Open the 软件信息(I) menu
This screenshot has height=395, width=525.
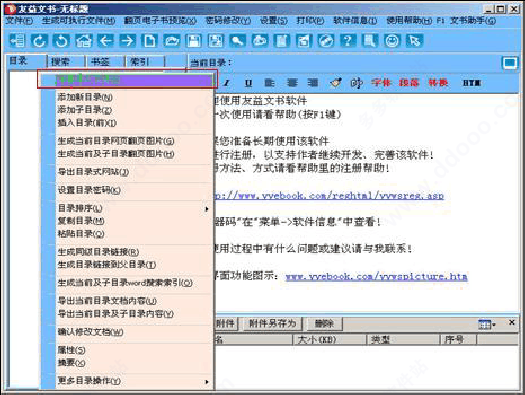pyautogui.click(x=355, y=21)
